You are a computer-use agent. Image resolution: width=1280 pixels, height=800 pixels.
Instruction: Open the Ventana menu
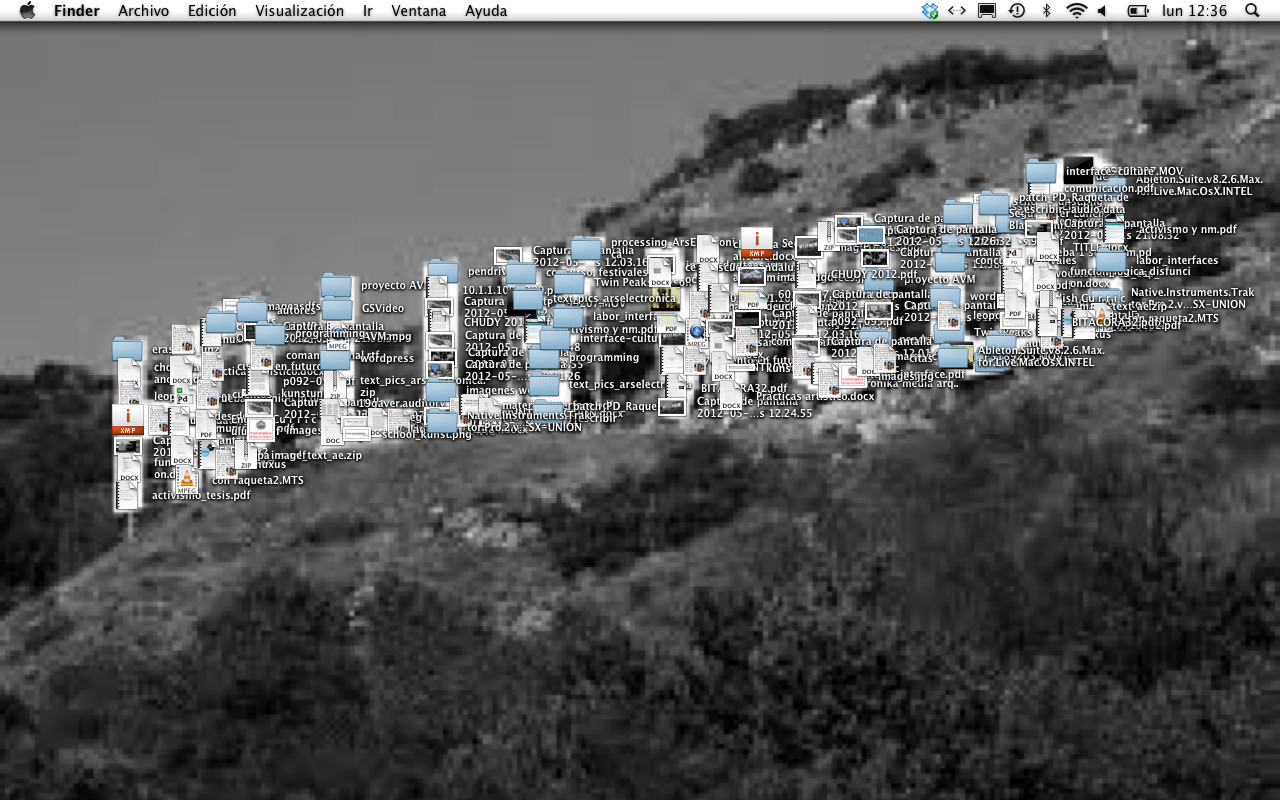419,11
